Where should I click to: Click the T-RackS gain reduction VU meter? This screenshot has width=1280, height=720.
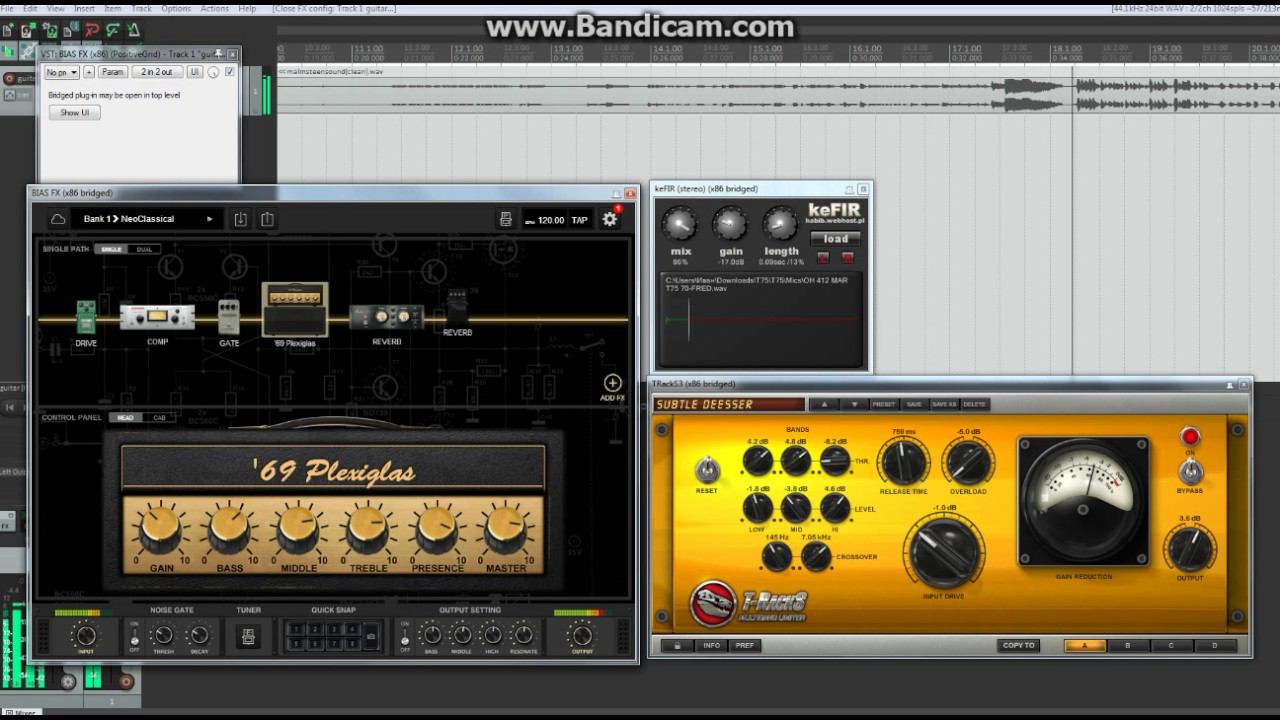pyautogui.click(x=1083, y=500)
